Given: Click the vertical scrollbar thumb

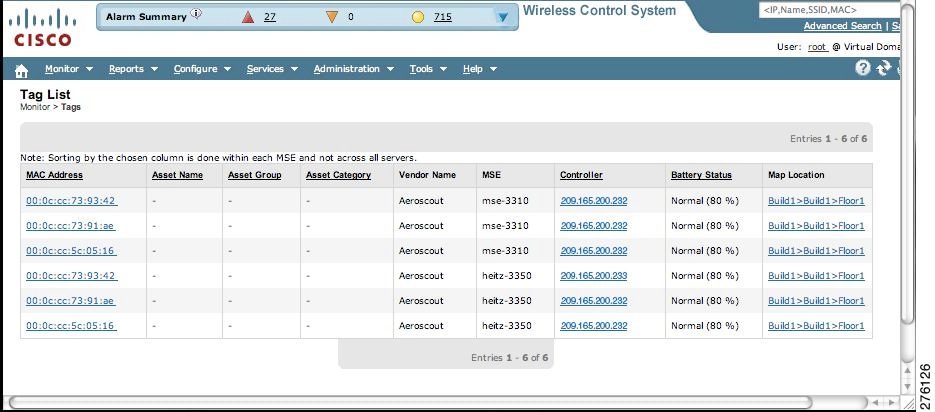Looking at the screenshot, I should (x=907, y=164).
